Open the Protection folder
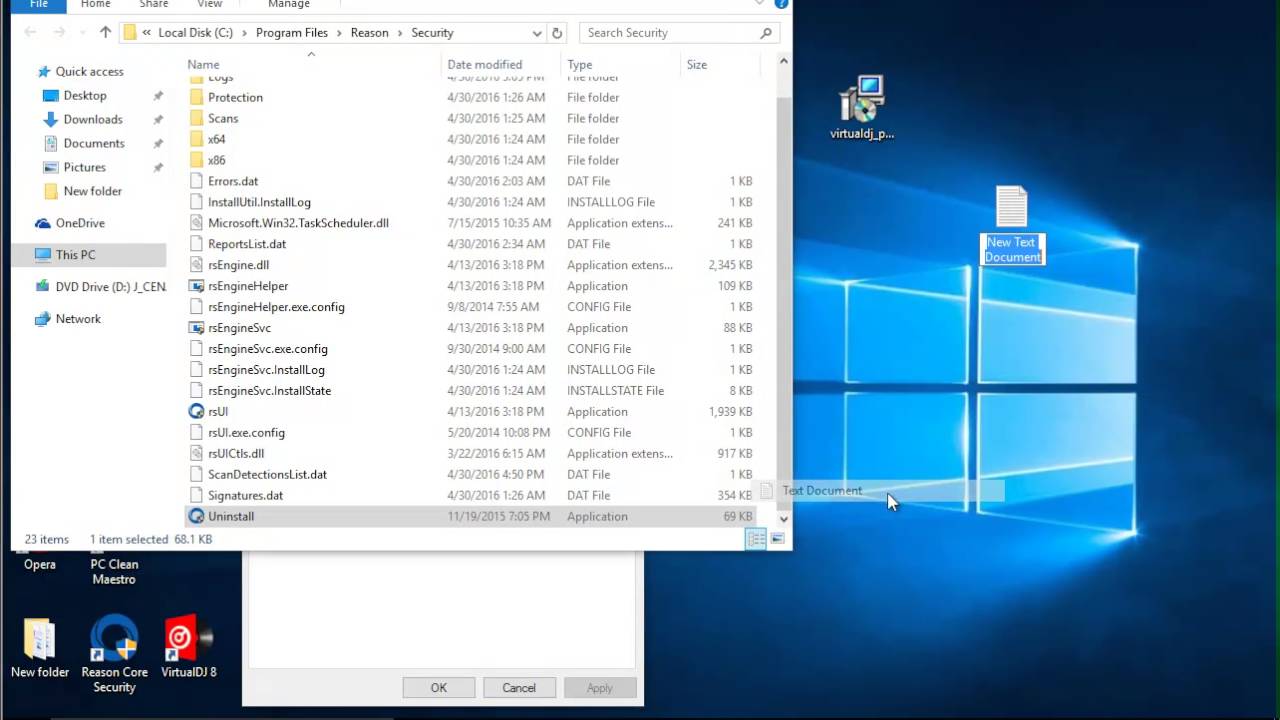 tap(235, 97)
